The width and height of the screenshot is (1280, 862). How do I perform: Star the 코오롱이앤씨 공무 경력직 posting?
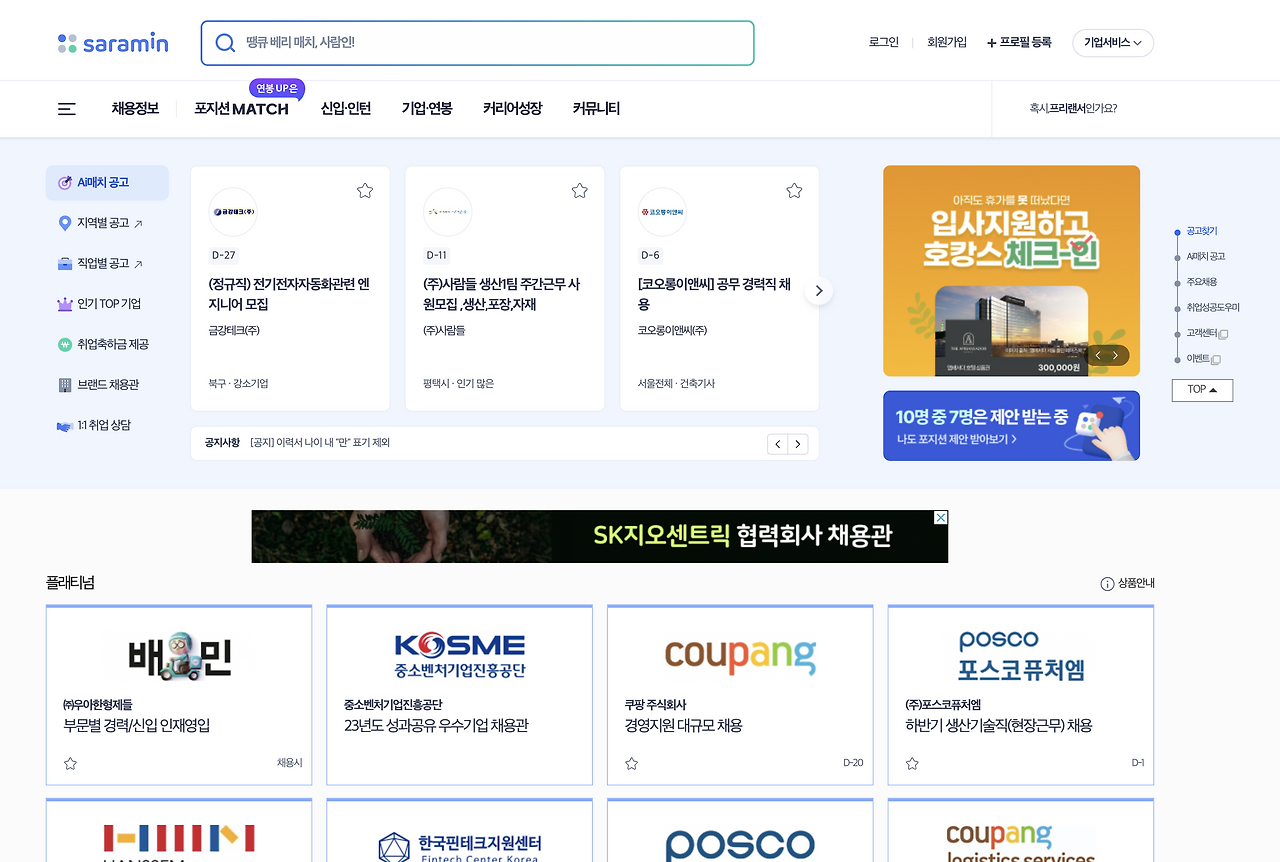[x=794, y=189]
